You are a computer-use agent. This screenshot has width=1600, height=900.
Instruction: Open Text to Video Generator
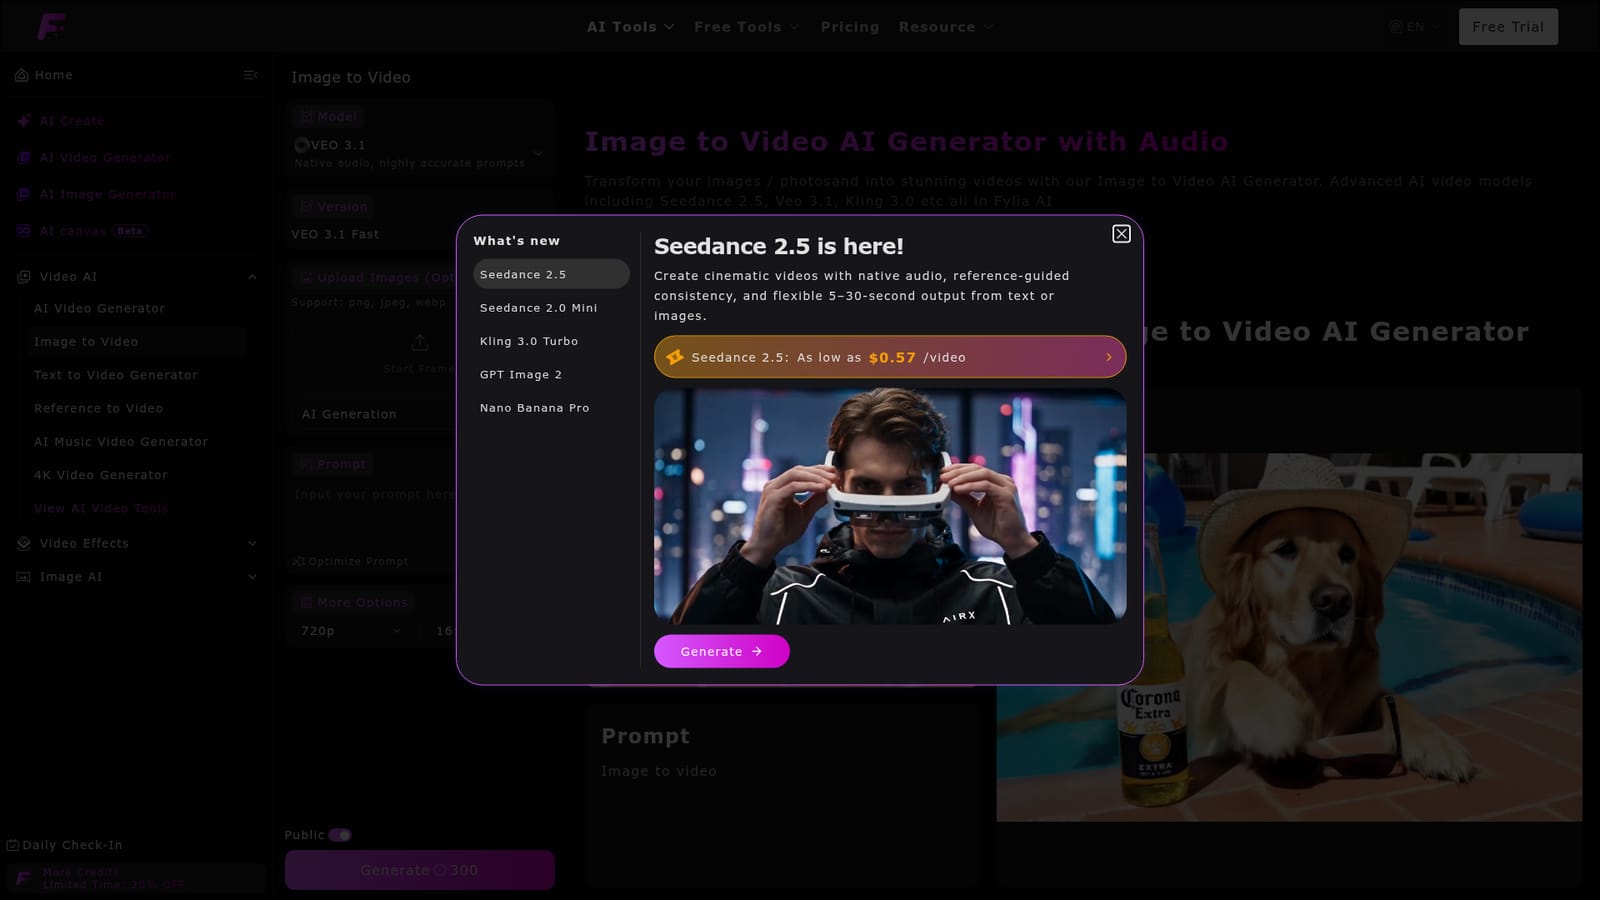[116, 375]
